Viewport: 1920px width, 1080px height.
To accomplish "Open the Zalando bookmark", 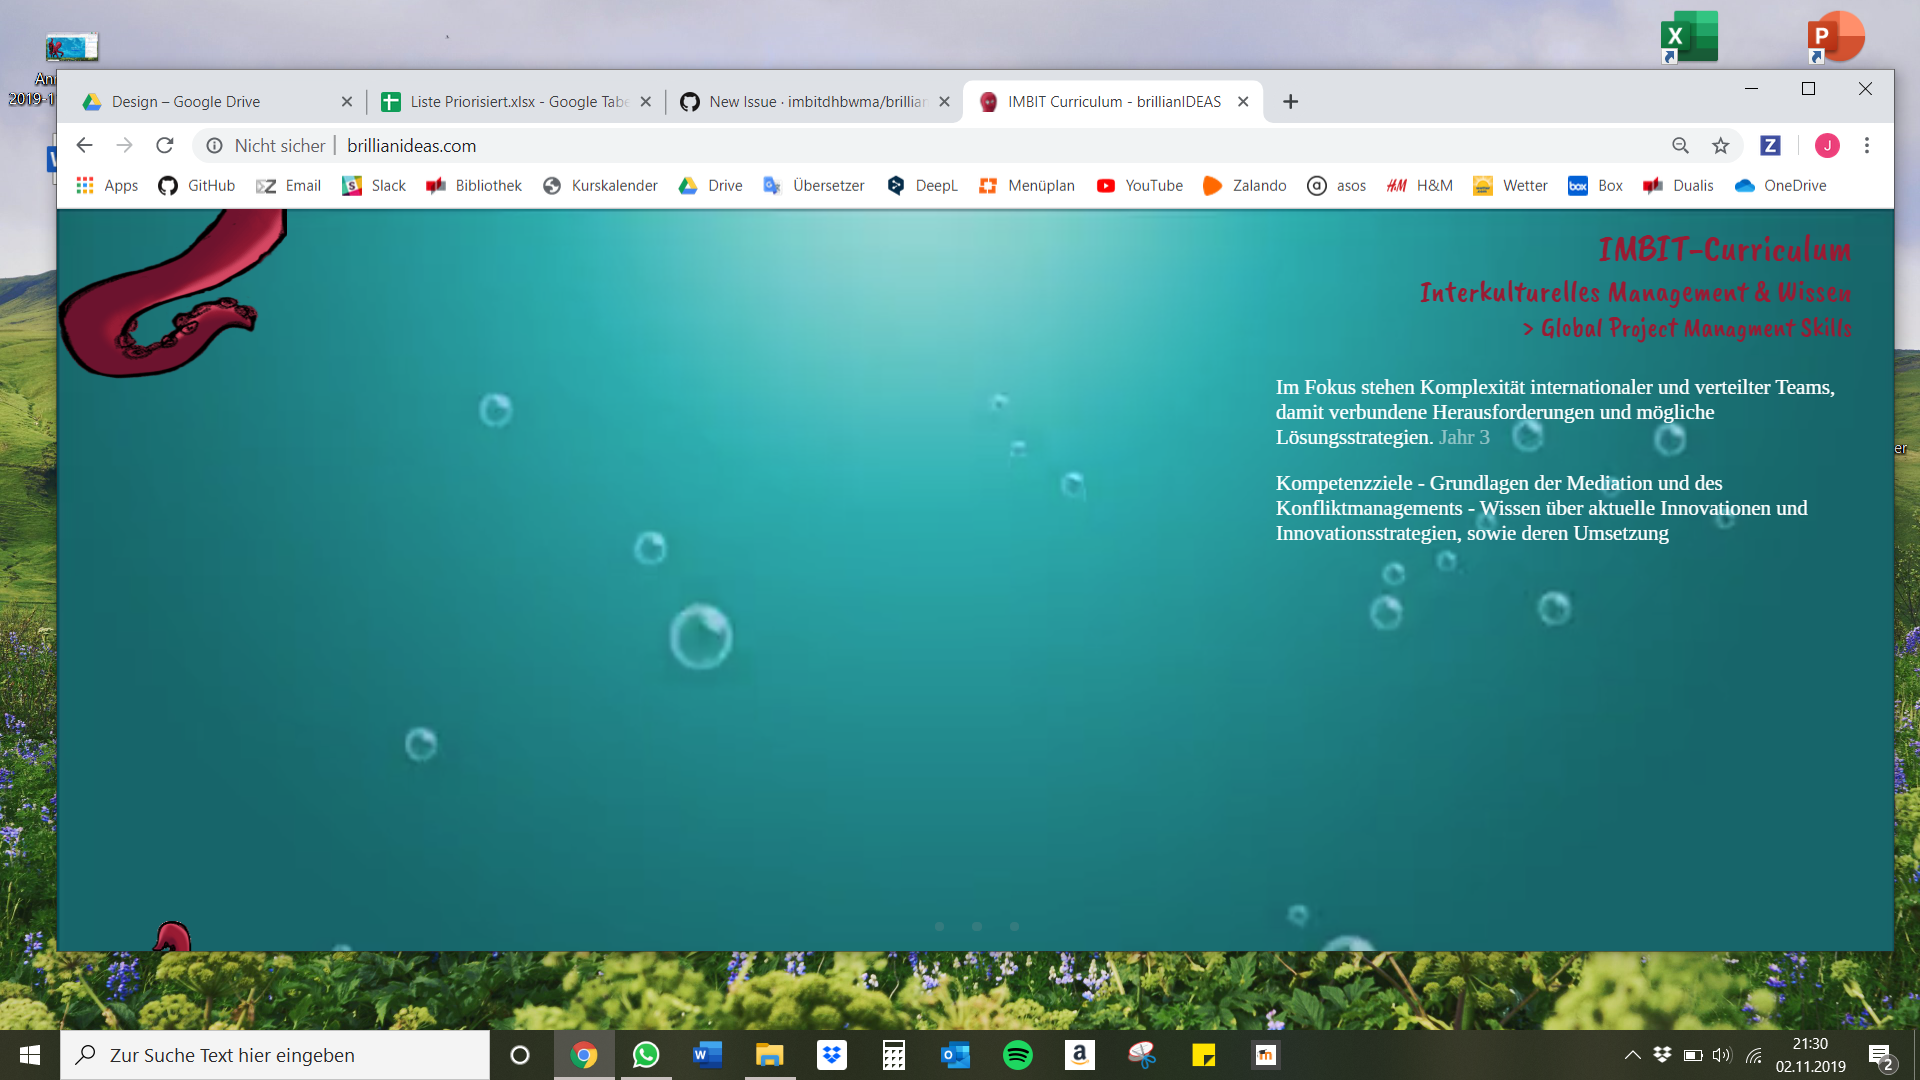I will (1244, 185).
